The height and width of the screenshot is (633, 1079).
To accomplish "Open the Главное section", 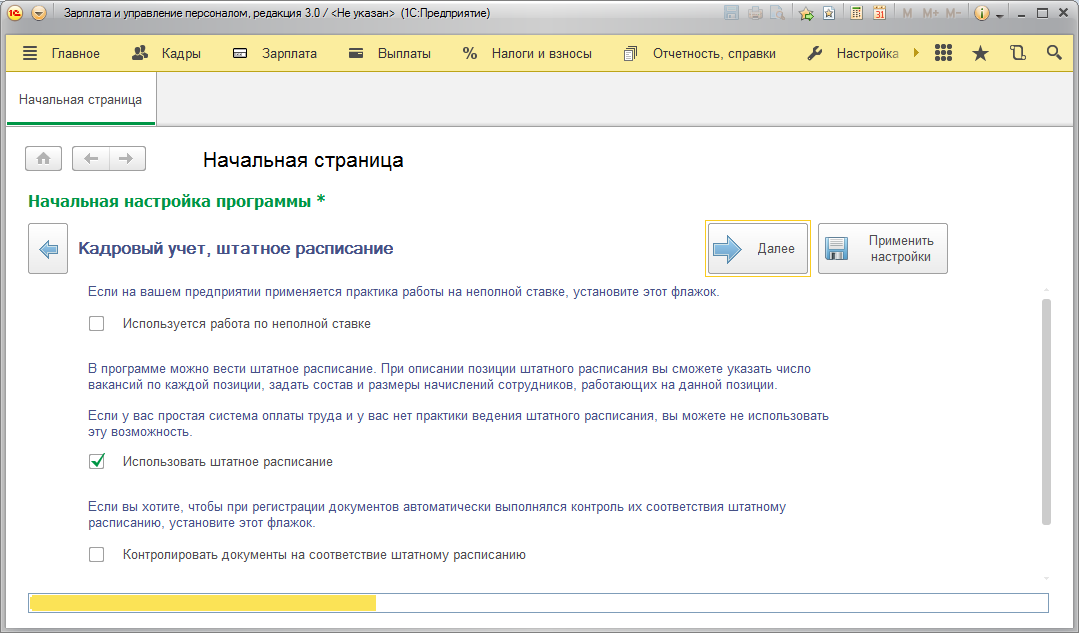I will point(76,54).
